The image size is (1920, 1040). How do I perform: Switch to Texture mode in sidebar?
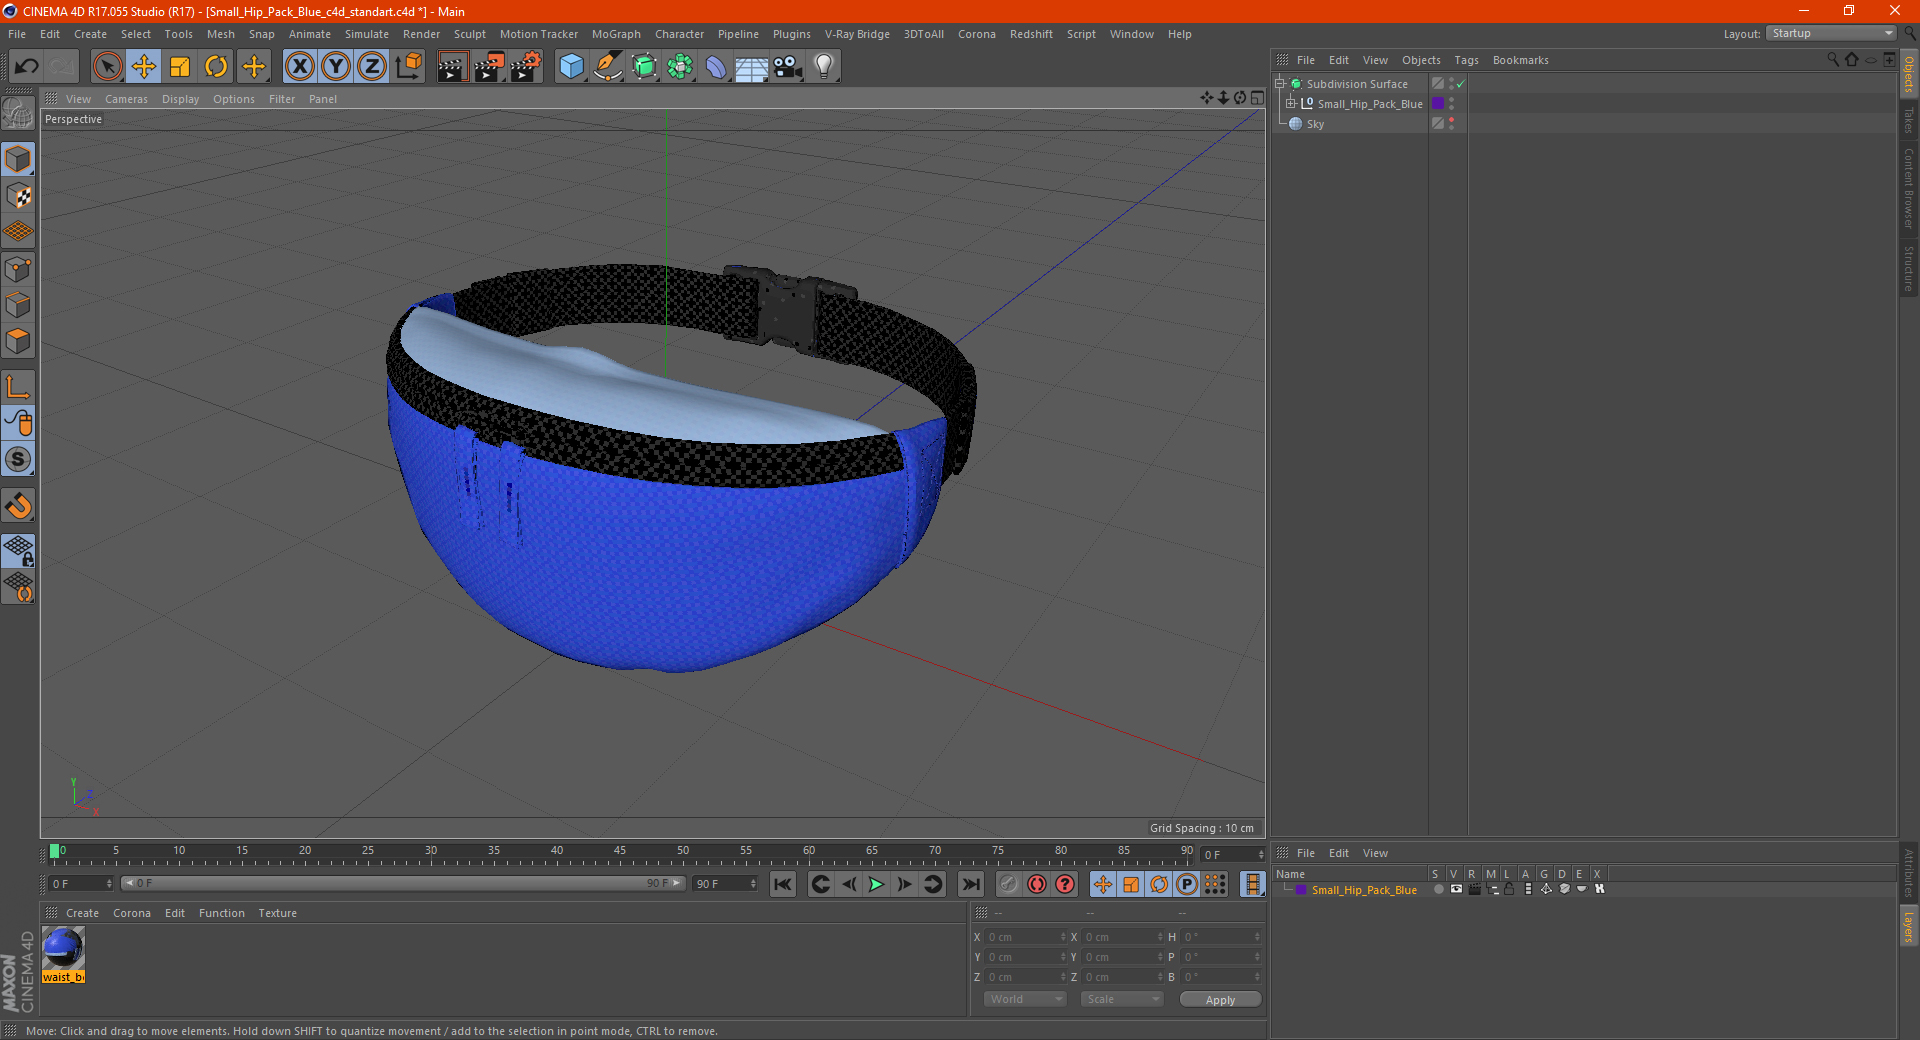[x=18, y=196]
